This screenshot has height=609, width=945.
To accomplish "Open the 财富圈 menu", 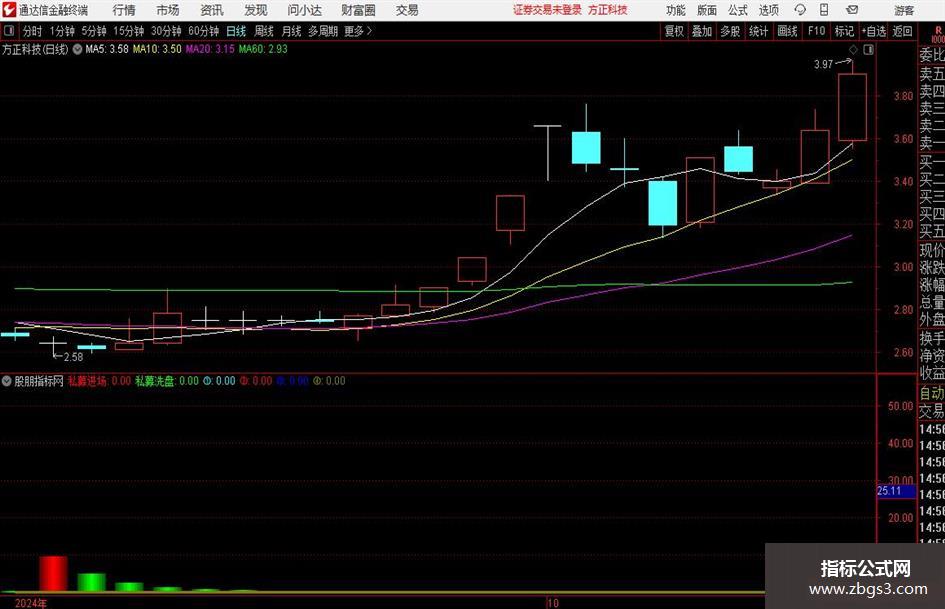I will tap(358, 10).
